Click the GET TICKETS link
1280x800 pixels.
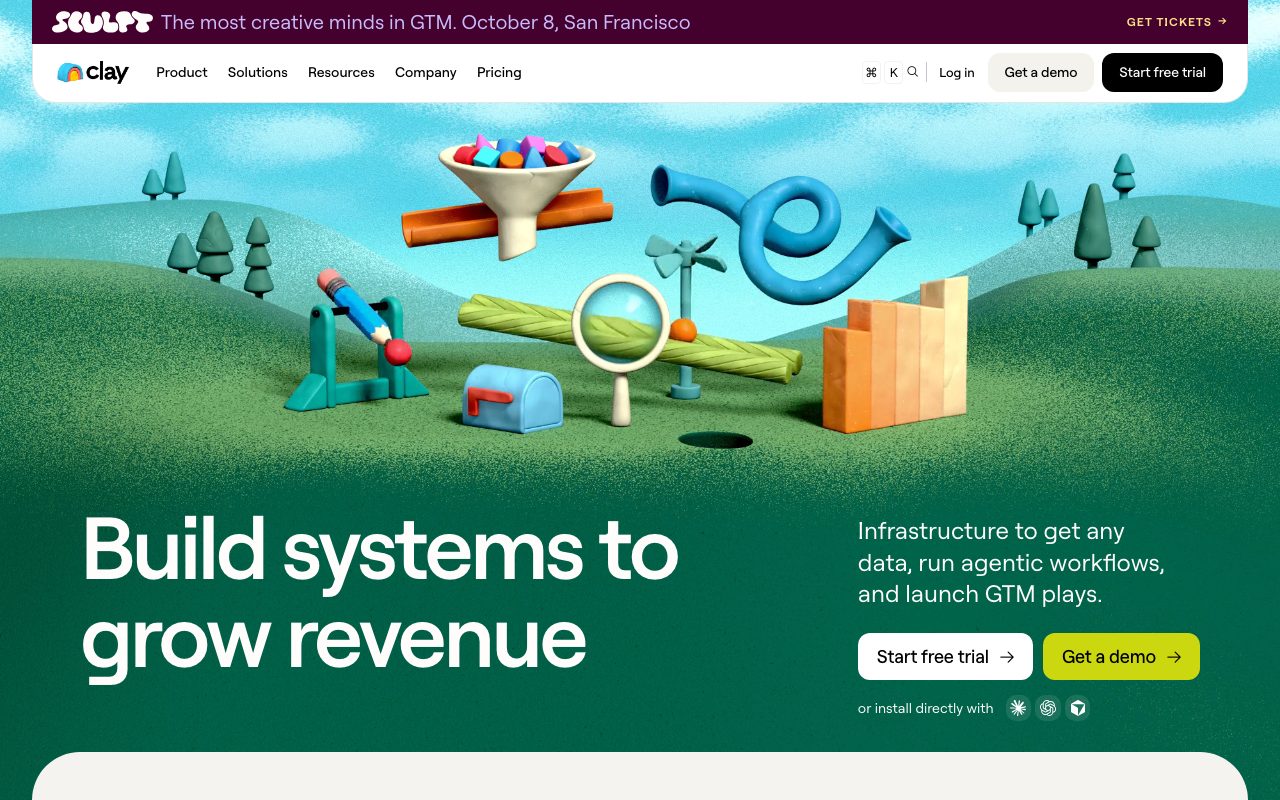pos(1177,22)
